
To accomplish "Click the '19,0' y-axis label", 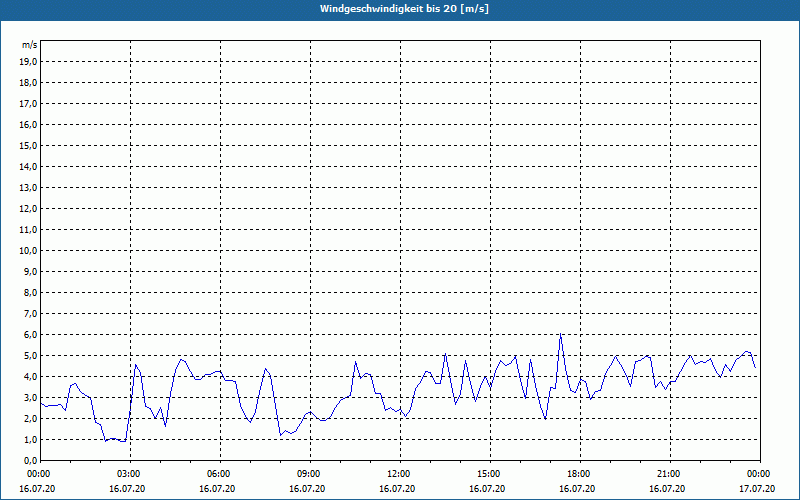I will pos(29,62).
